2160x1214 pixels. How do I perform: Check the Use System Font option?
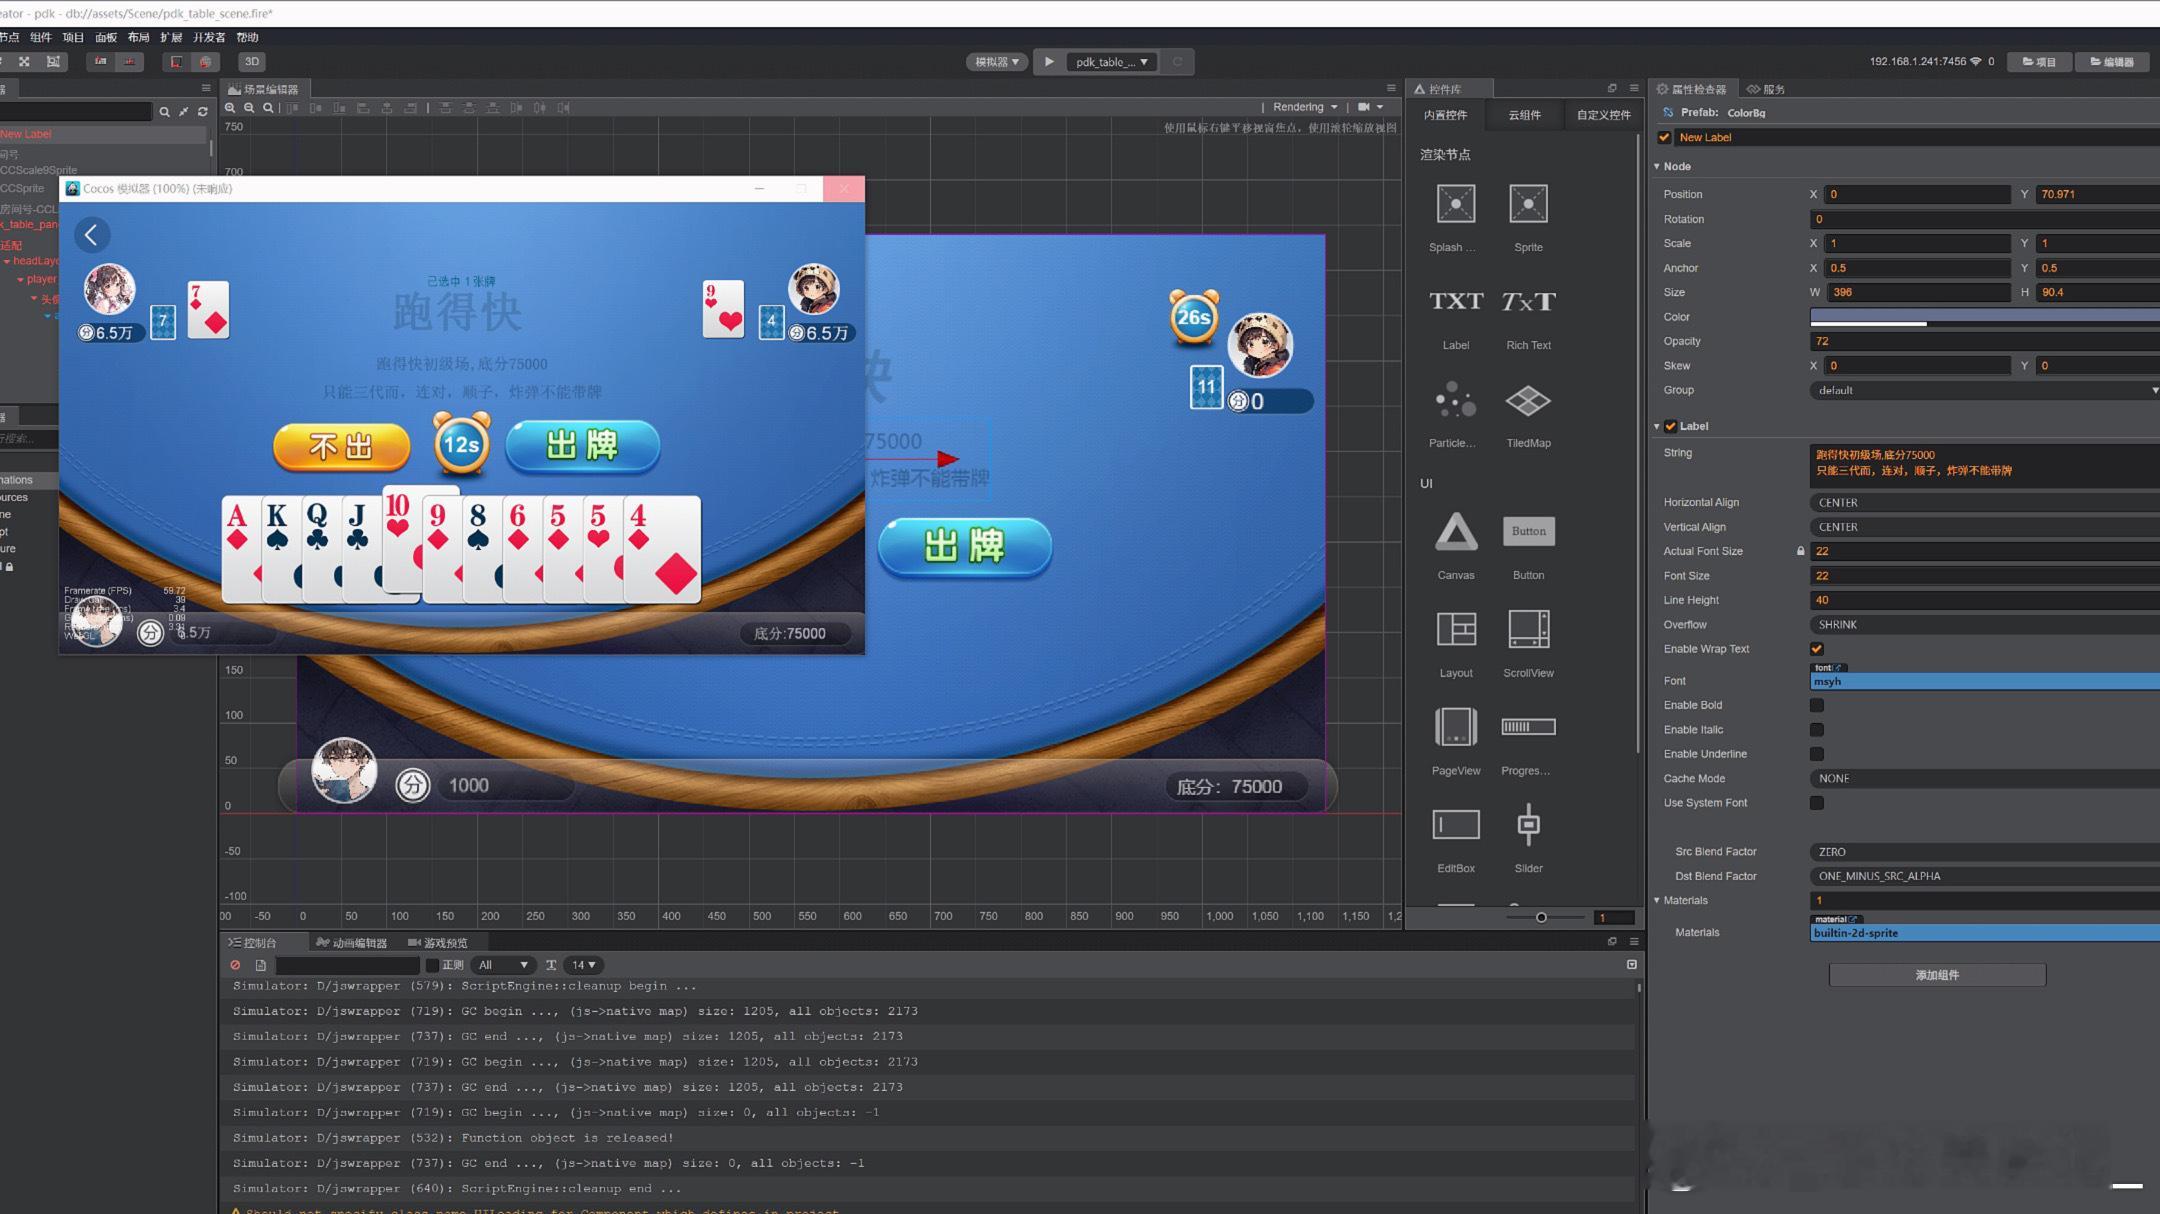[x=1816, y=803]
